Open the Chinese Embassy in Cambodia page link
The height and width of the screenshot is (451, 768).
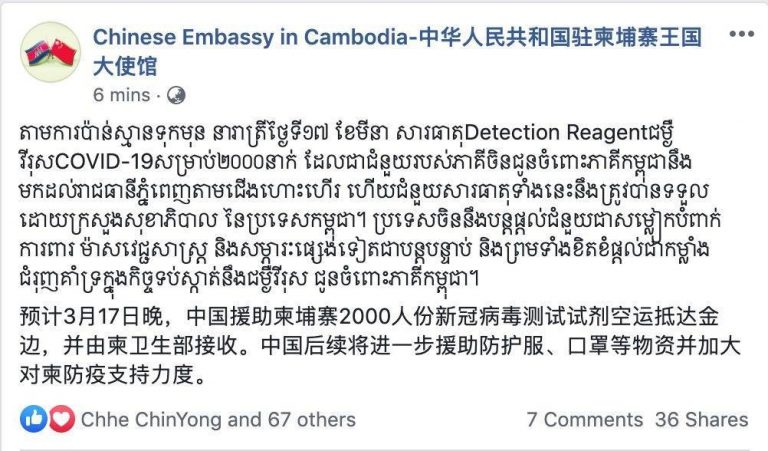click(397, 52)
